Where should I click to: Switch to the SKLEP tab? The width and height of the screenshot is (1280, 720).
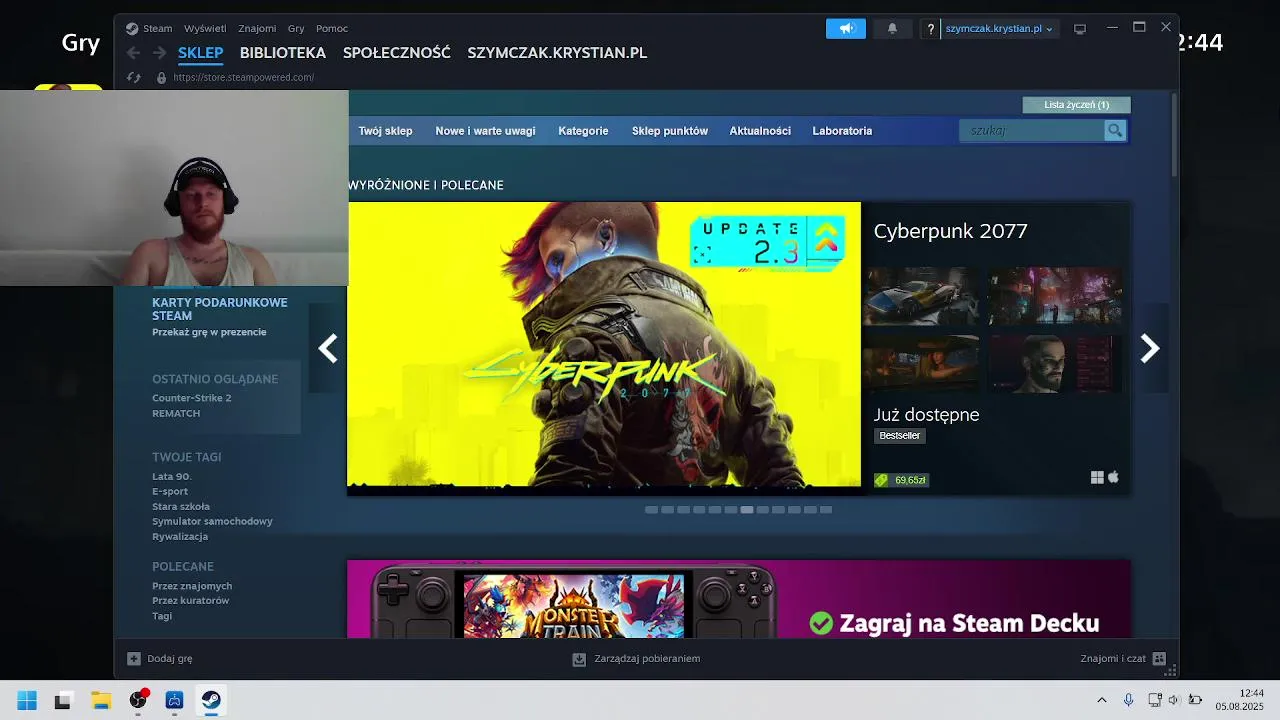(x=200, y=53)
